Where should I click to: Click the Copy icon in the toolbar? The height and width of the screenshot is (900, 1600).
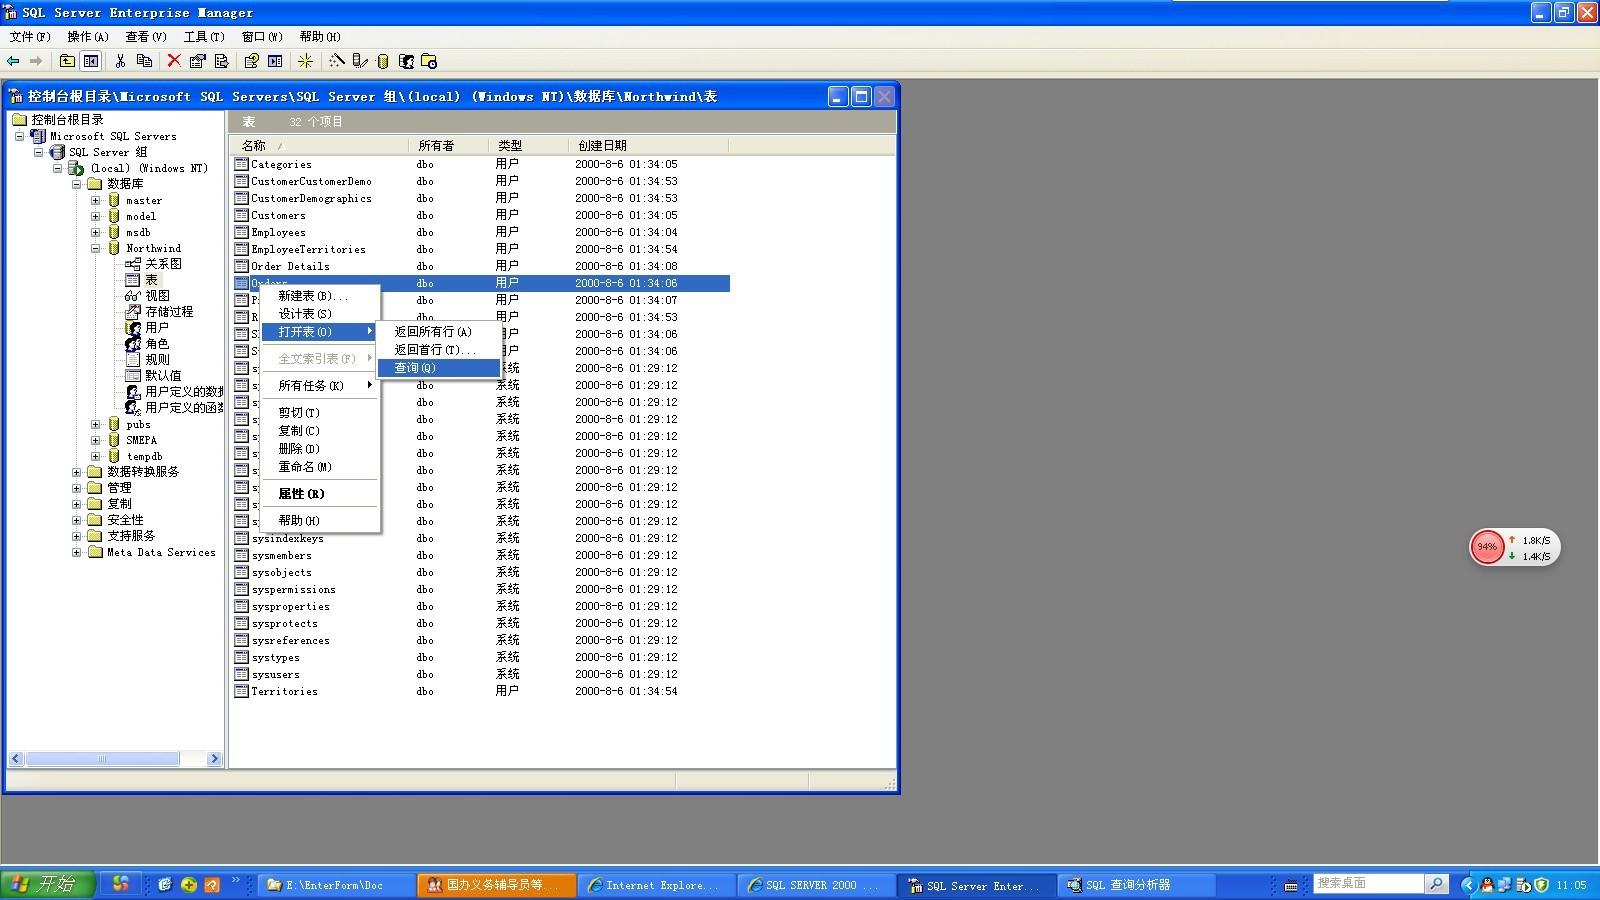click(x=144, y=61)
